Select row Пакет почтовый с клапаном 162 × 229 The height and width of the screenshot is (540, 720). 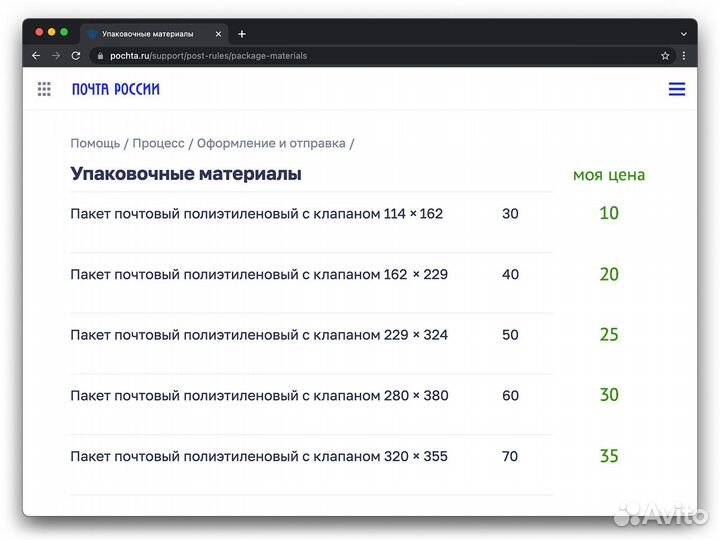pos(311,283)
